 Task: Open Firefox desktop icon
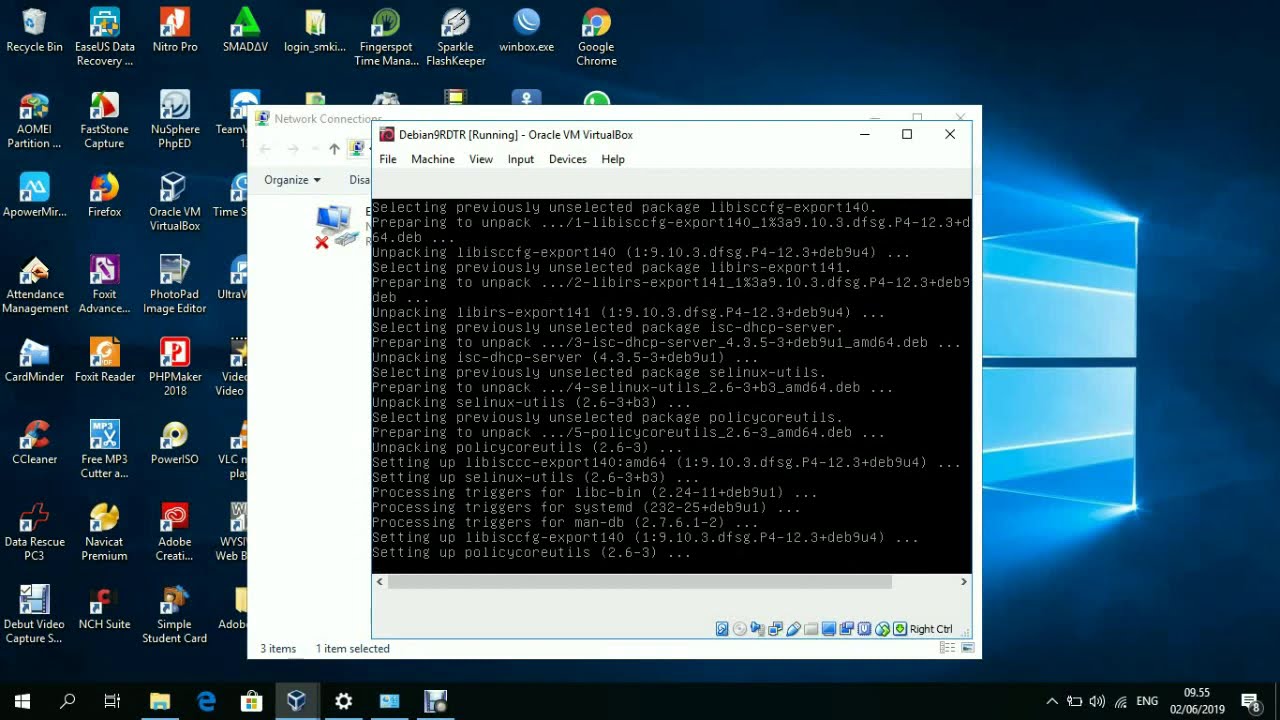[104, 195]
